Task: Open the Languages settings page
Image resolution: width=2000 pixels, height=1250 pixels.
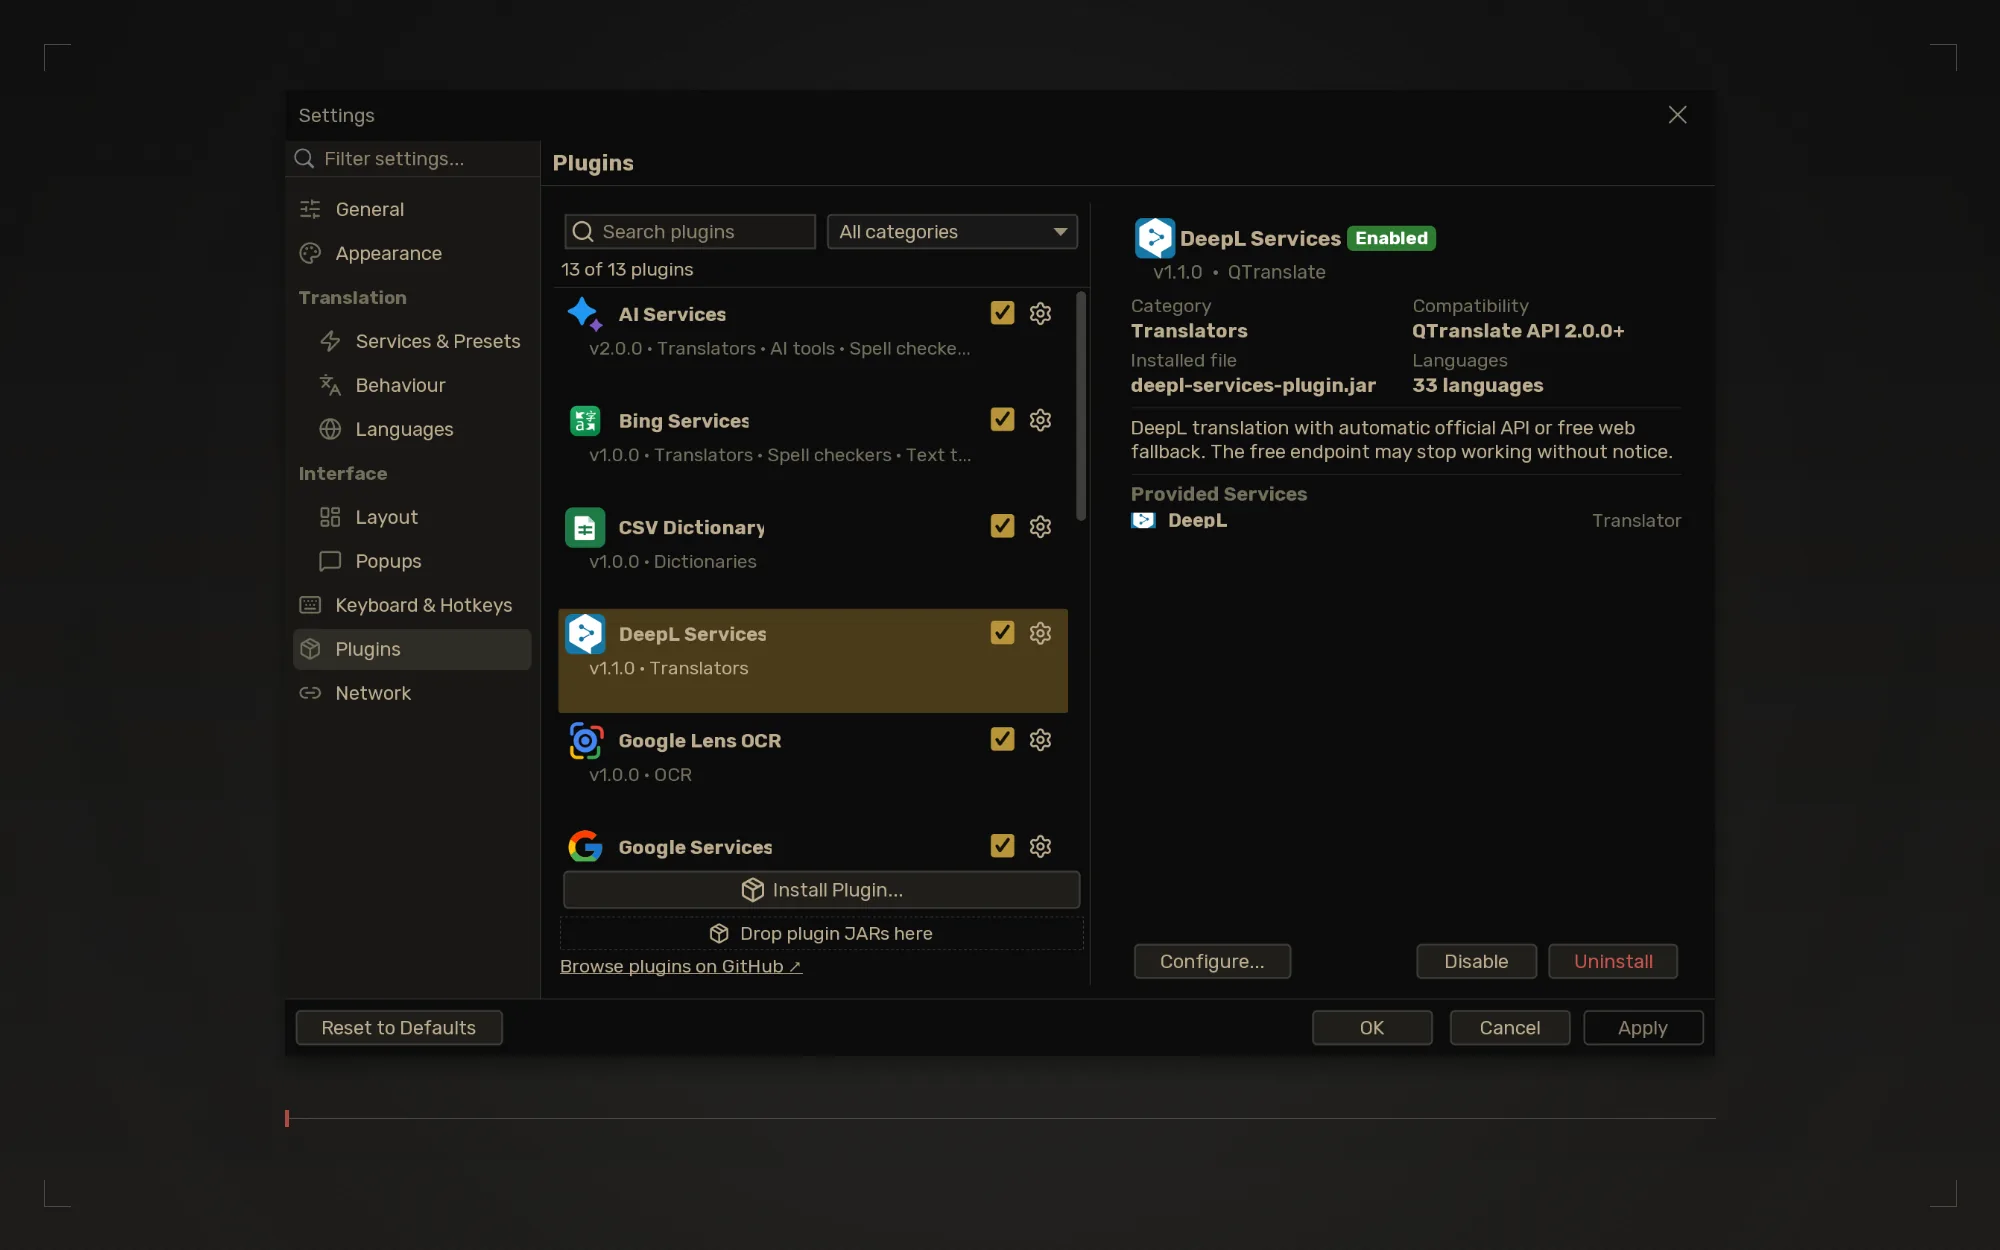Action: [412, 429]
